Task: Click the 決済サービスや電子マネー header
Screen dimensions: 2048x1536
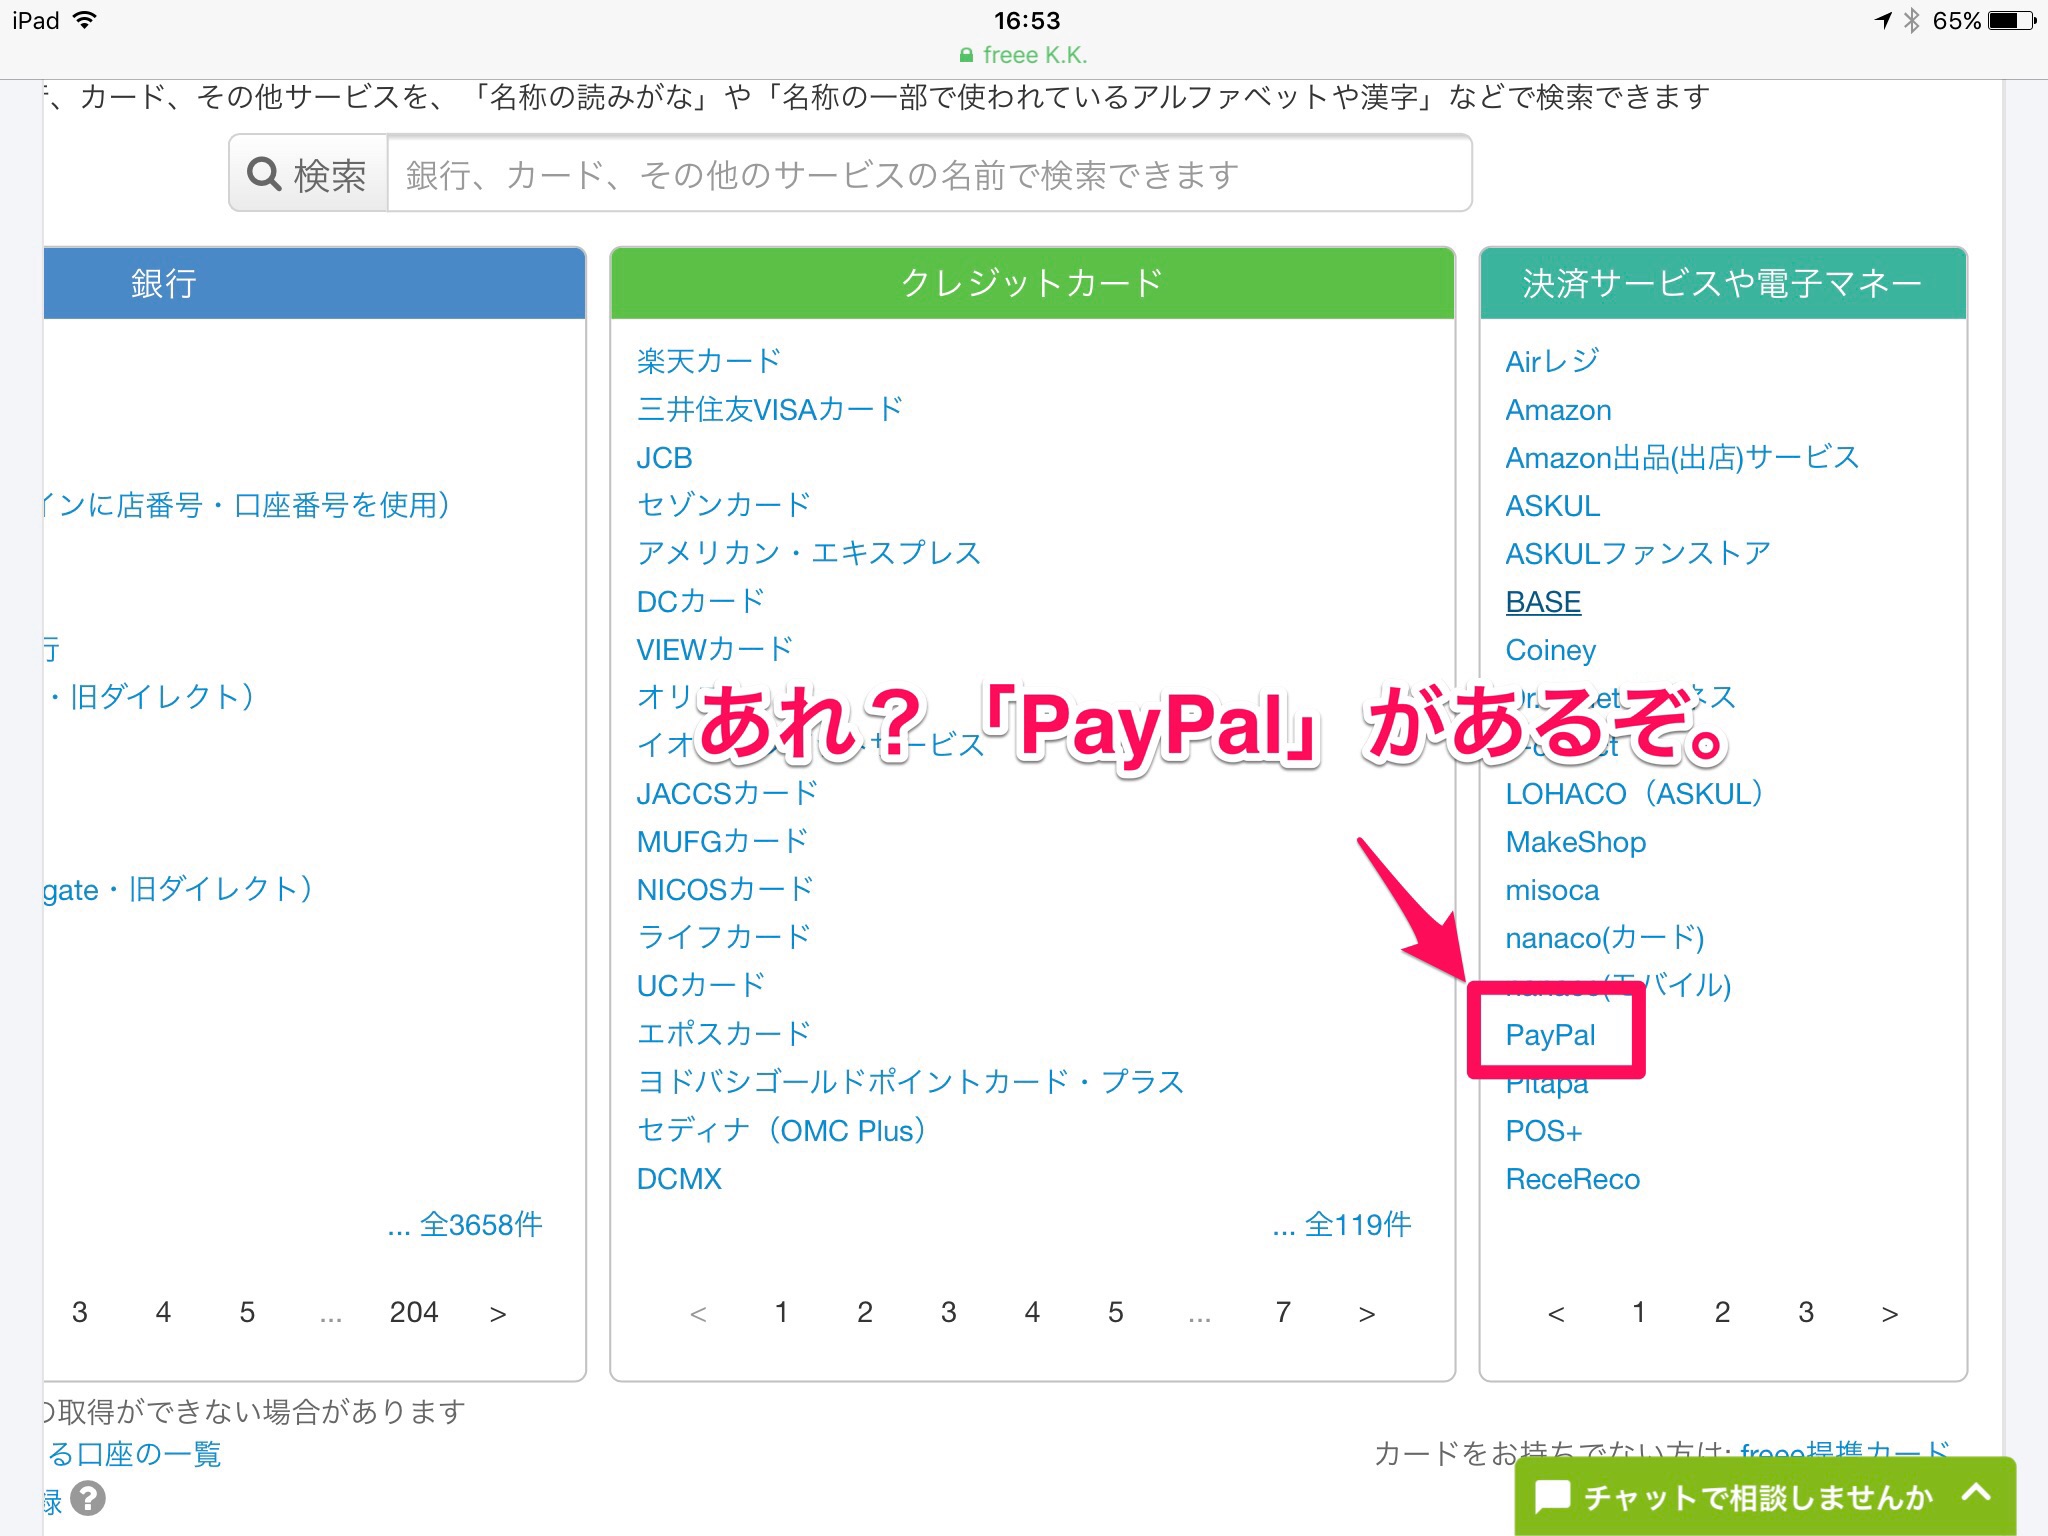Action: coord(1722,283)
